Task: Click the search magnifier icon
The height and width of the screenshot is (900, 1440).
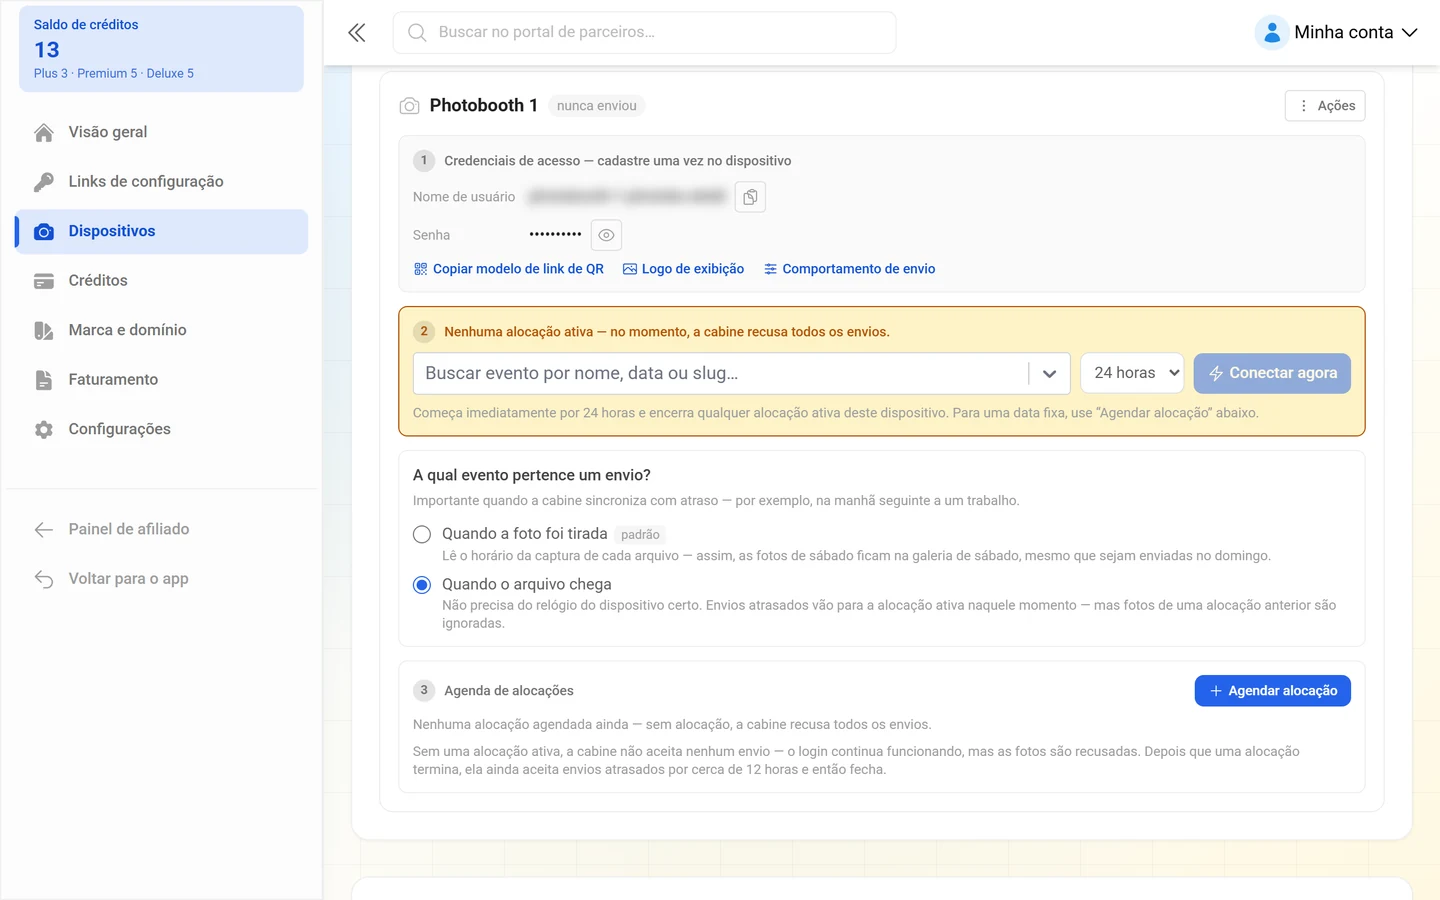Action: point(417,33)
